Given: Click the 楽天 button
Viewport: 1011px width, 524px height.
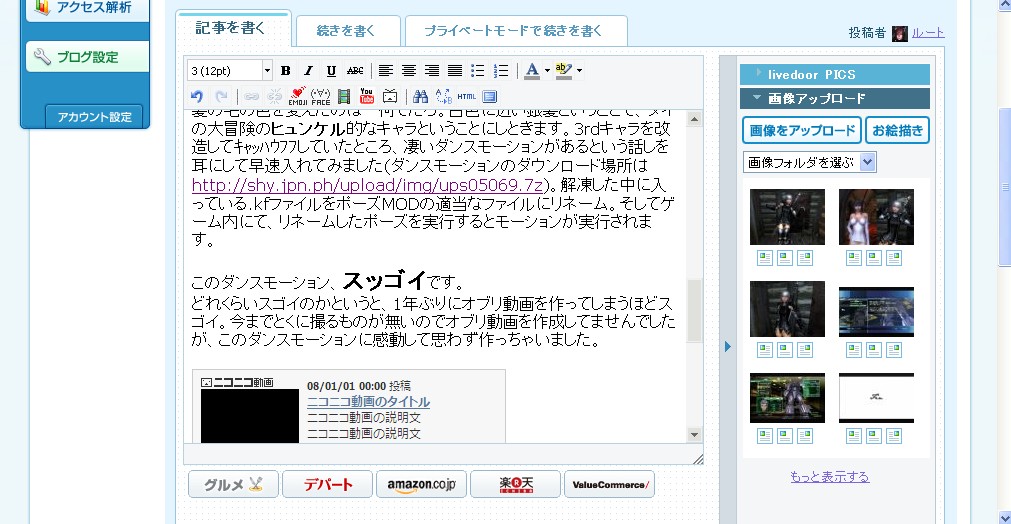Looking at the screenshot, I should coord(515,484).
